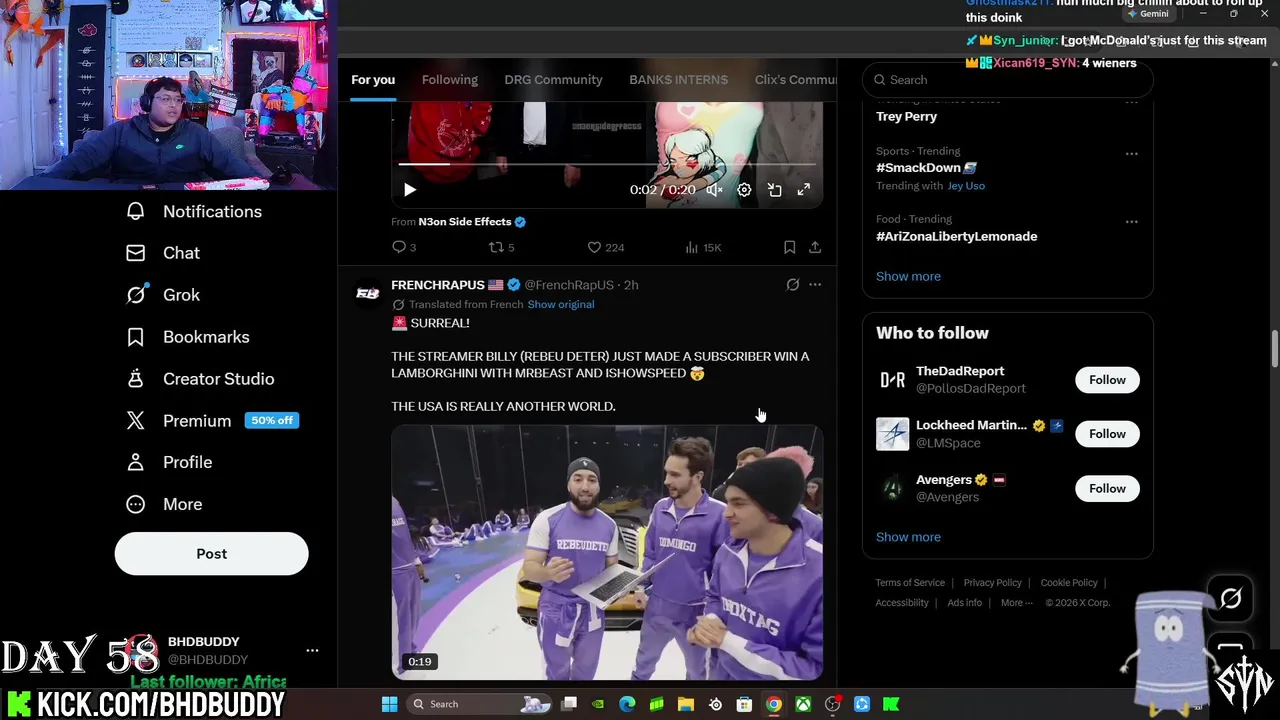Repost the post with 5 reposts
Screen dimensions: 1280x720
point(501,247)
